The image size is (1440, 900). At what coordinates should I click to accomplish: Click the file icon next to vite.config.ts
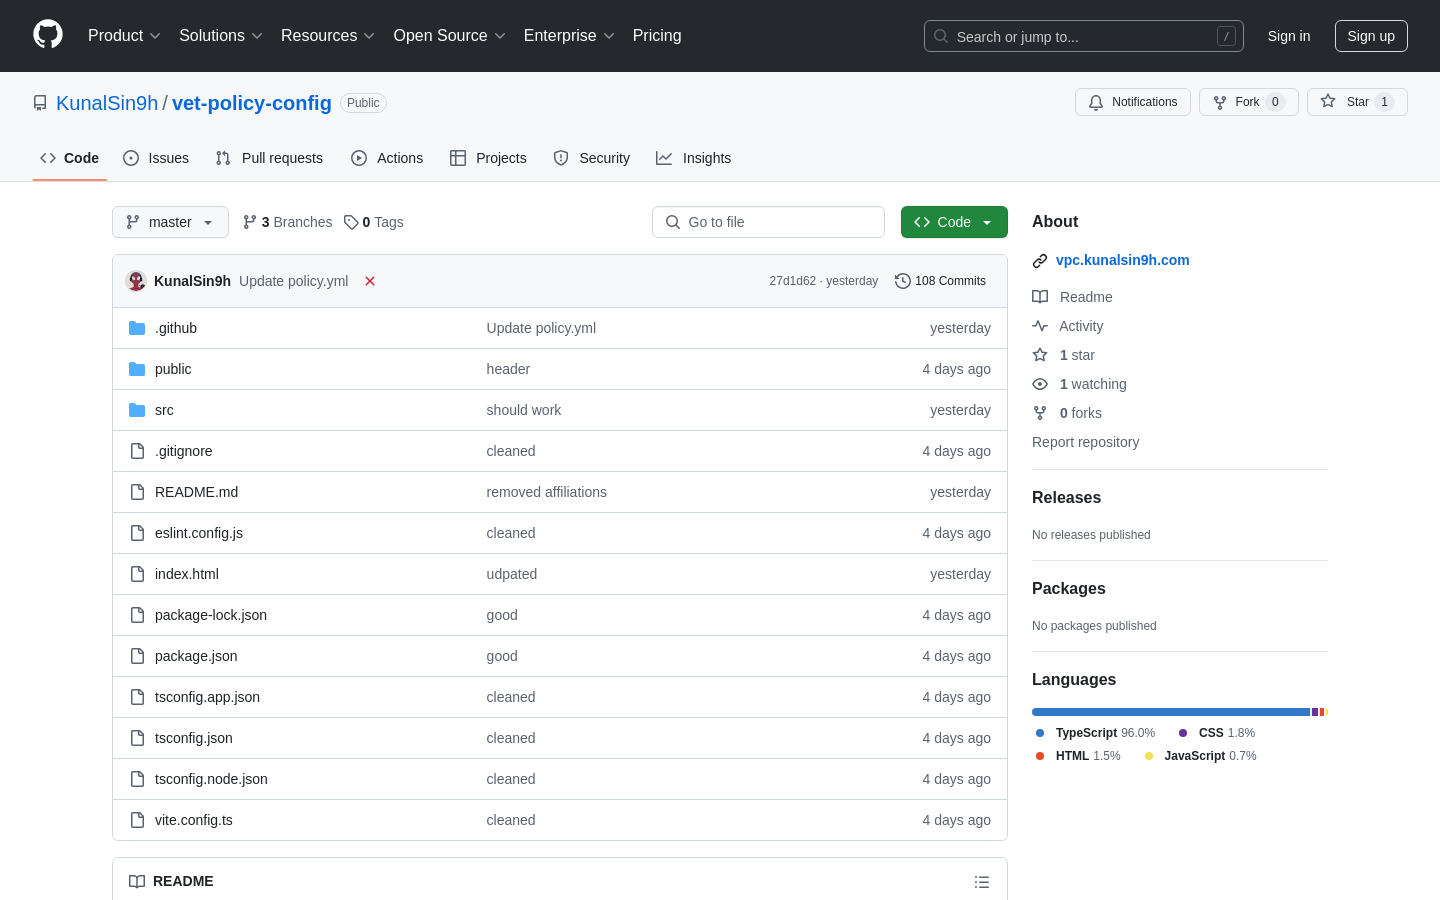coord(137,820)
